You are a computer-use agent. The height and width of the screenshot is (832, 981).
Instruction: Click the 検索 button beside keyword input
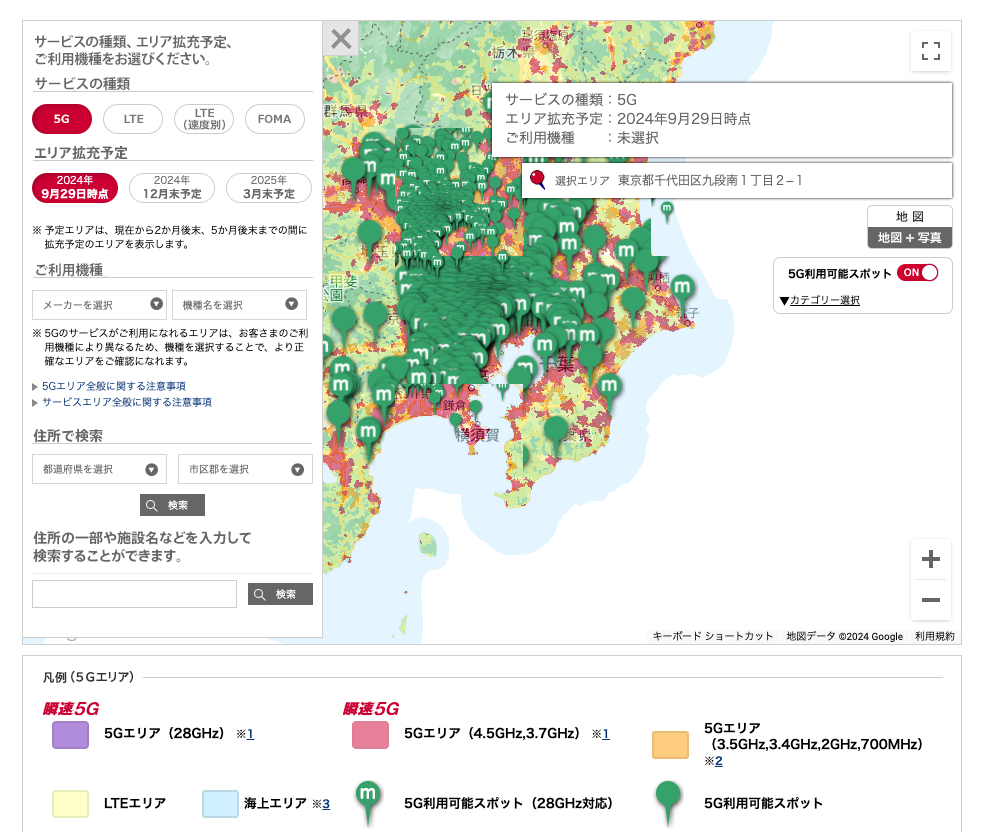280,594
